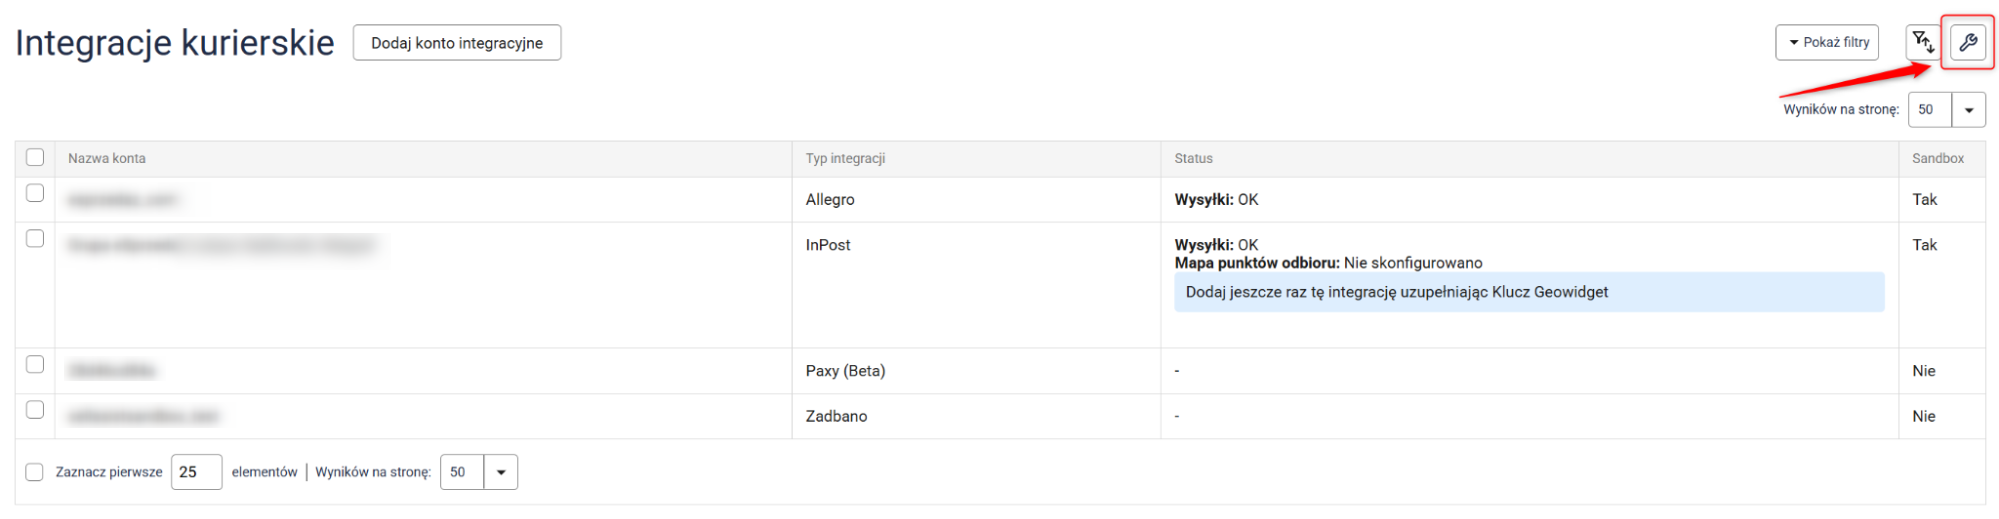Expand the Pokaż filtry dropdown
This screenshot has width=1999, height=519.
coord(1828,43)
